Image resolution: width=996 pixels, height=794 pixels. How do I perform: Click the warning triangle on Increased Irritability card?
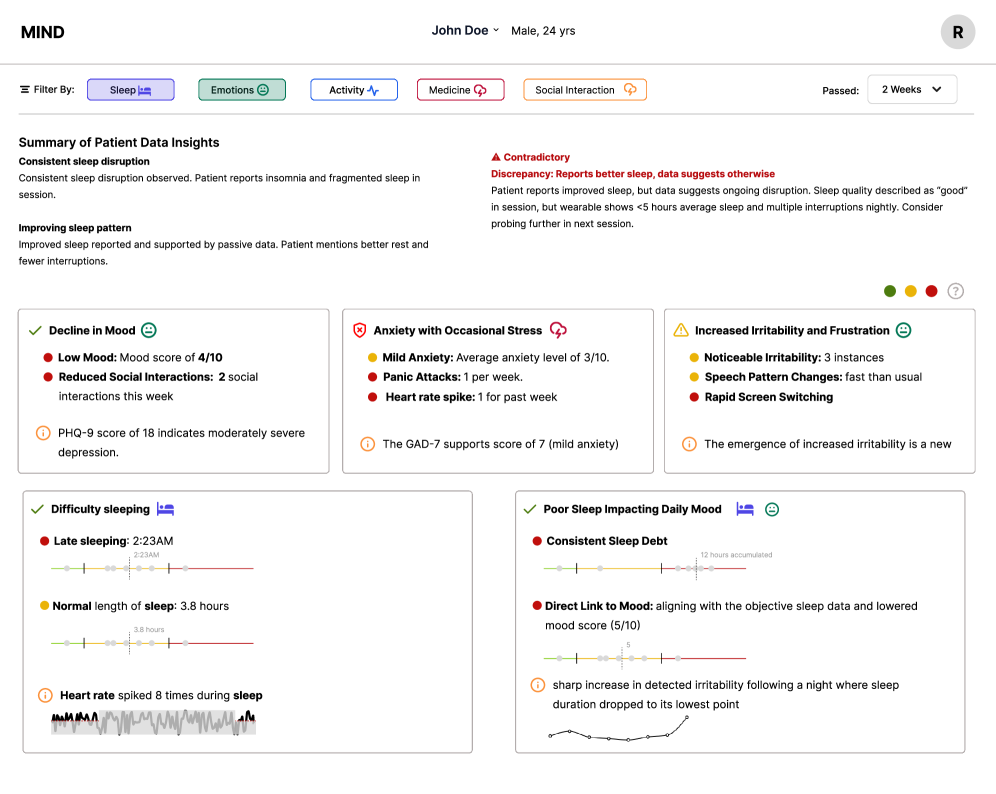(681, 330)
